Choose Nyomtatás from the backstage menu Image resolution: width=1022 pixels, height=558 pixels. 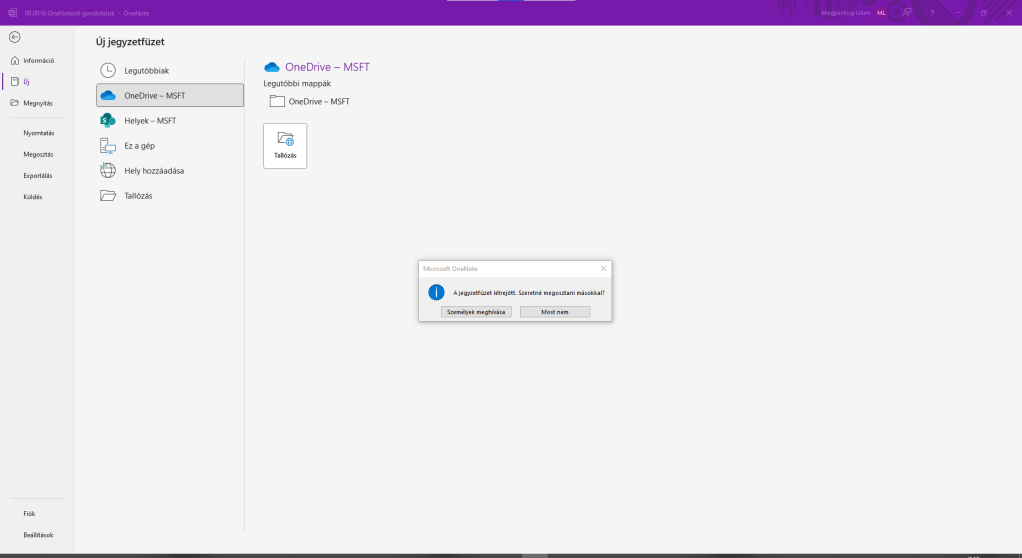(38, 132)
